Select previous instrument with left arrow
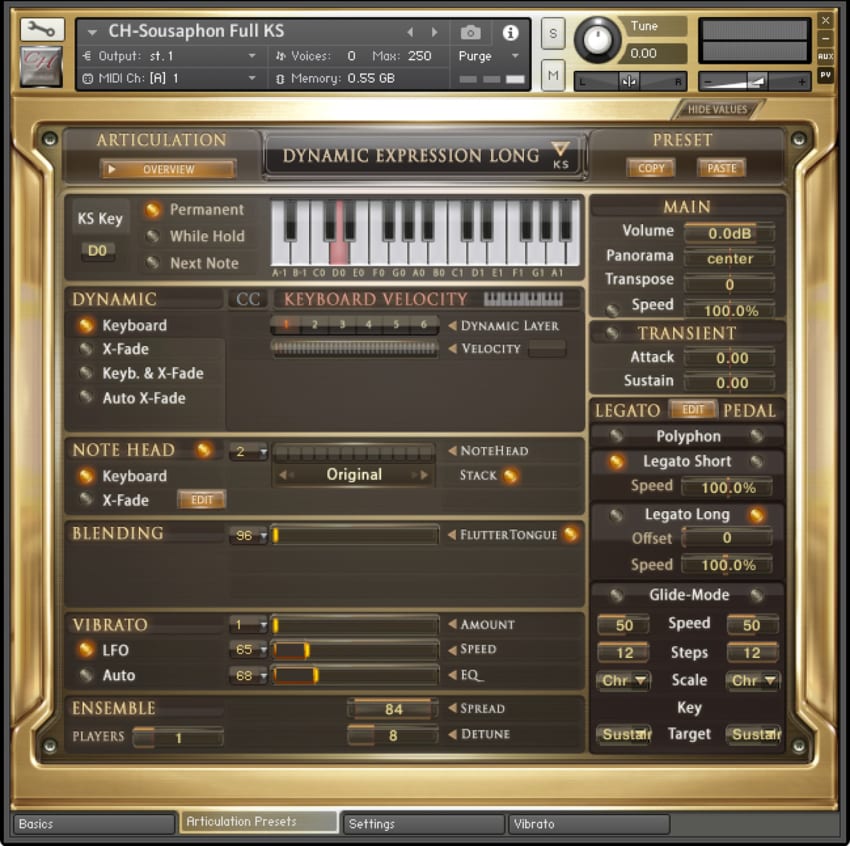850x846 pixels. (x=409, y=32)
